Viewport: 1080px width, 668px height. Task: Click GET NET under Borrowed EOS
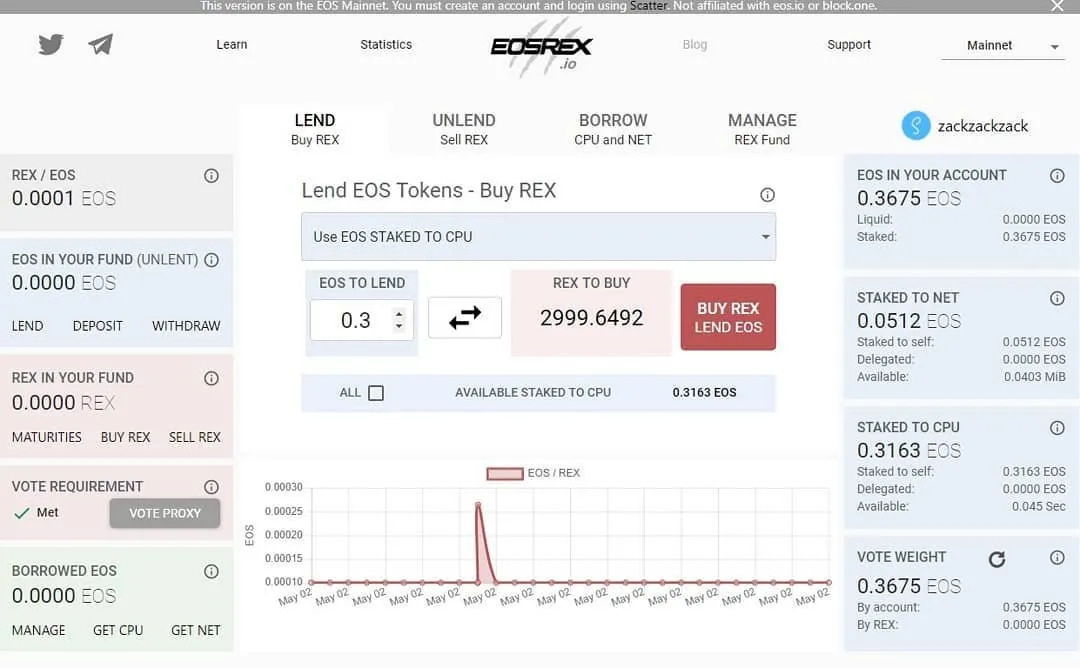(196, 630)
